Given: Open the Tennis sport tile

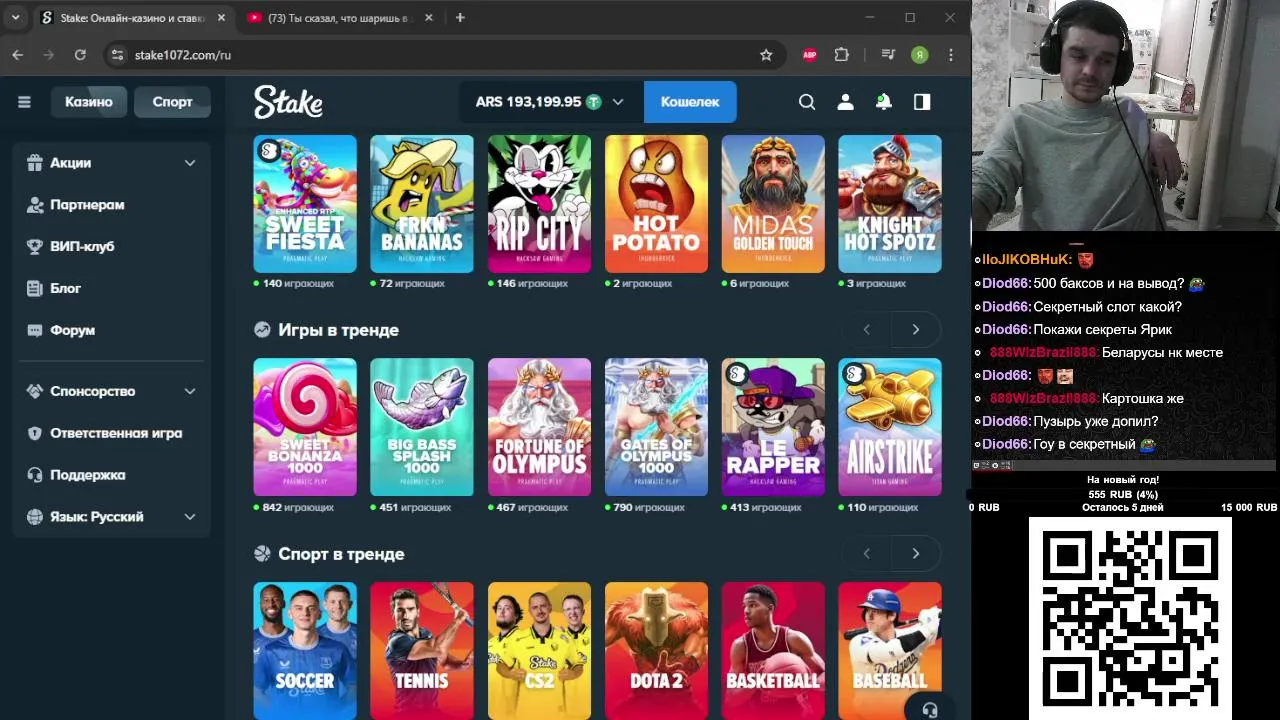Looking at the screenshot, I should [422, 651].
